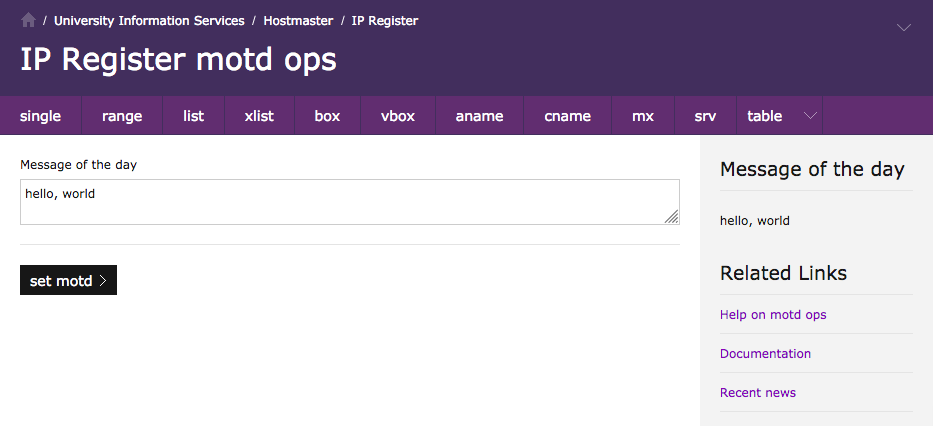The width and height of the screenshot is (933, 426).
Task: Switch to the aname tab
Action: (479, 116)
